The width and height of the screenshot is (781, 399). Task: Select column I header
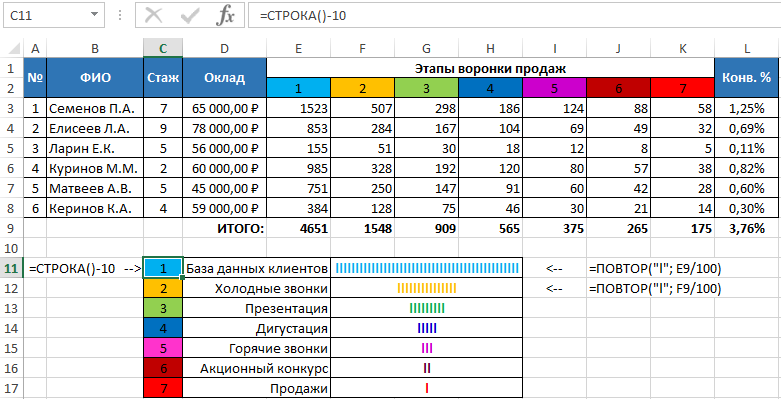tap(554, 48)
